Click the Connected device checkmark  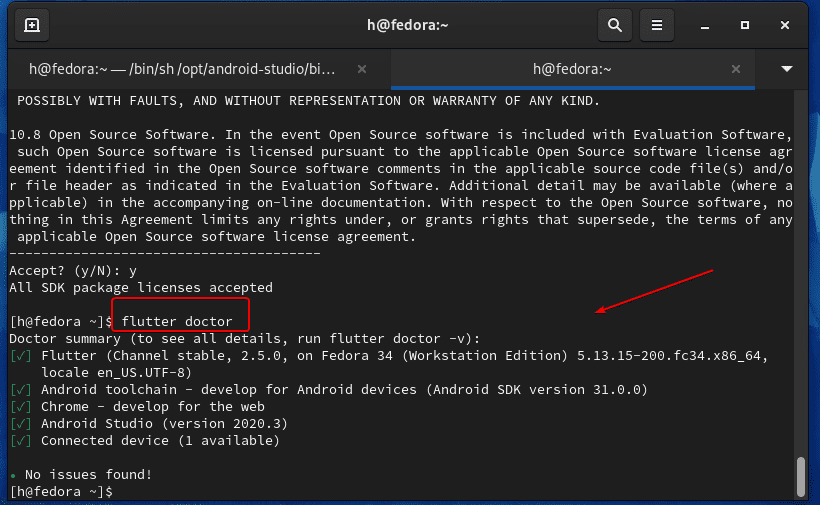pyautogui.click(x=19, y=440)
